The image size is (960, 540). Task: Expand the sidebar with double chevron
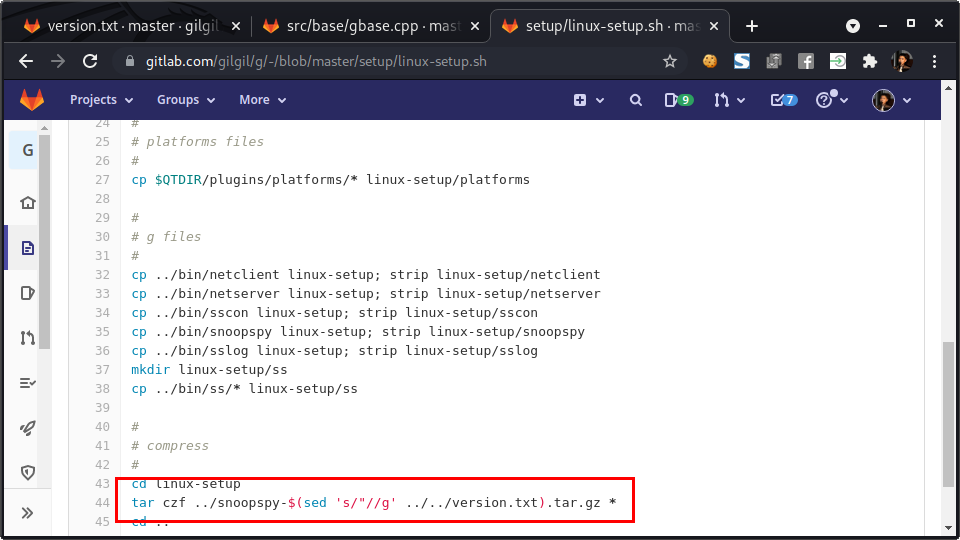[27, 513]
